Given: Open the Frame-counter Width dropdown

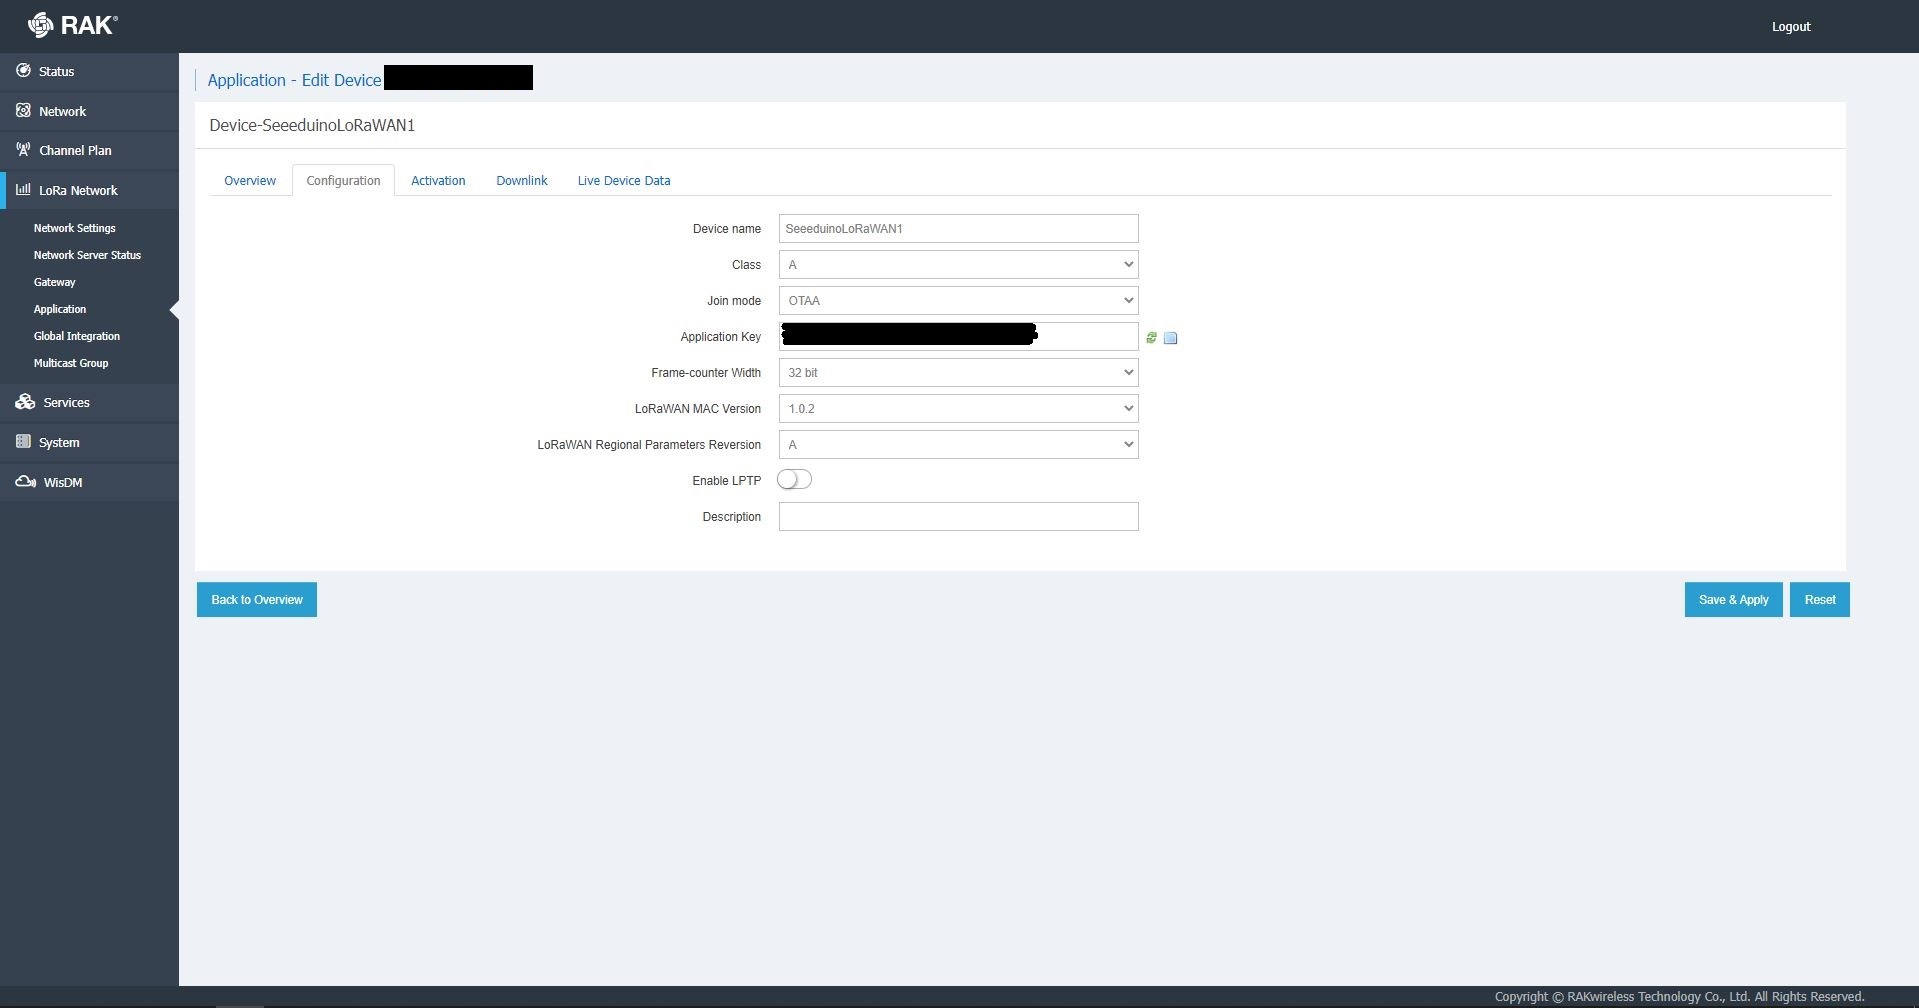Looking at the screenshot, I should (958, 373).
